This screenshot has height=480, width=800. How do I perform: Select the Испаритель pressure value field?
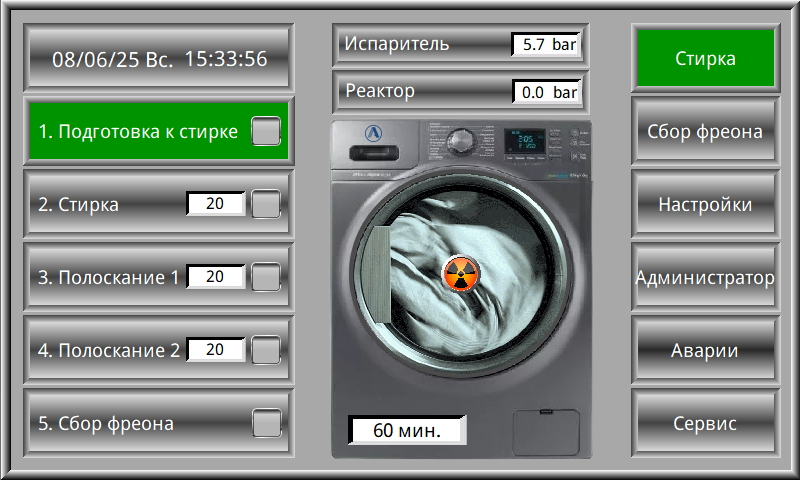point(545,44)
